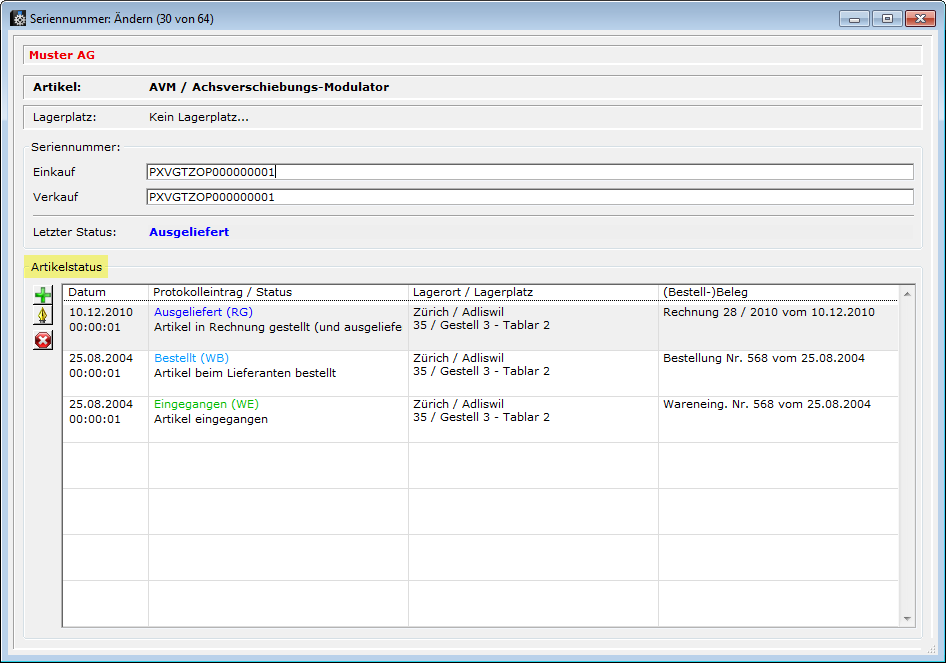Screen dimensions: 946x663
Task: Minimize the Seriennummer window
Action: [x=854, y=18]
